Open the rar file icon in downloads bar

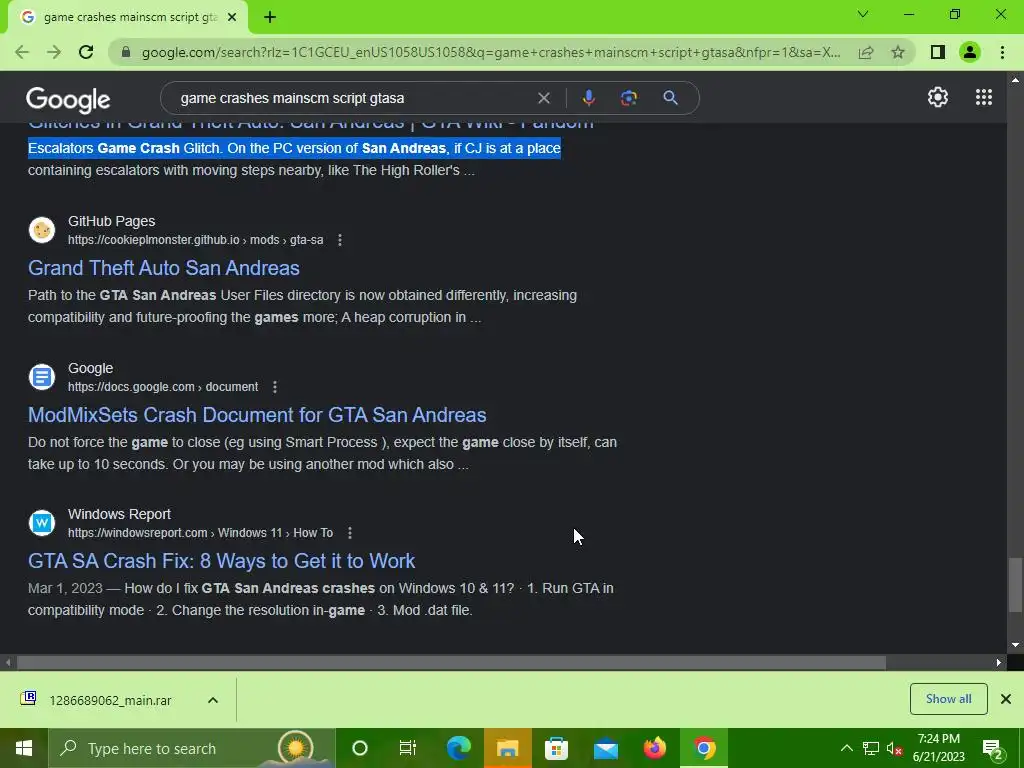(x=28, y=699)
